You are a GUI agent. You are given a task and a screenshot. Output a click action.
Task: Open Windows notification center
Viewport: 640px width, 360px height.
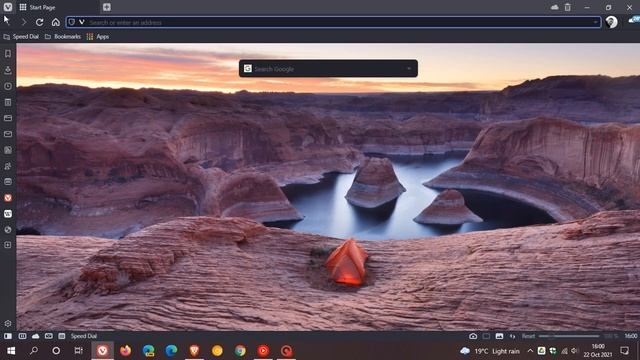(x=624, y=351)
